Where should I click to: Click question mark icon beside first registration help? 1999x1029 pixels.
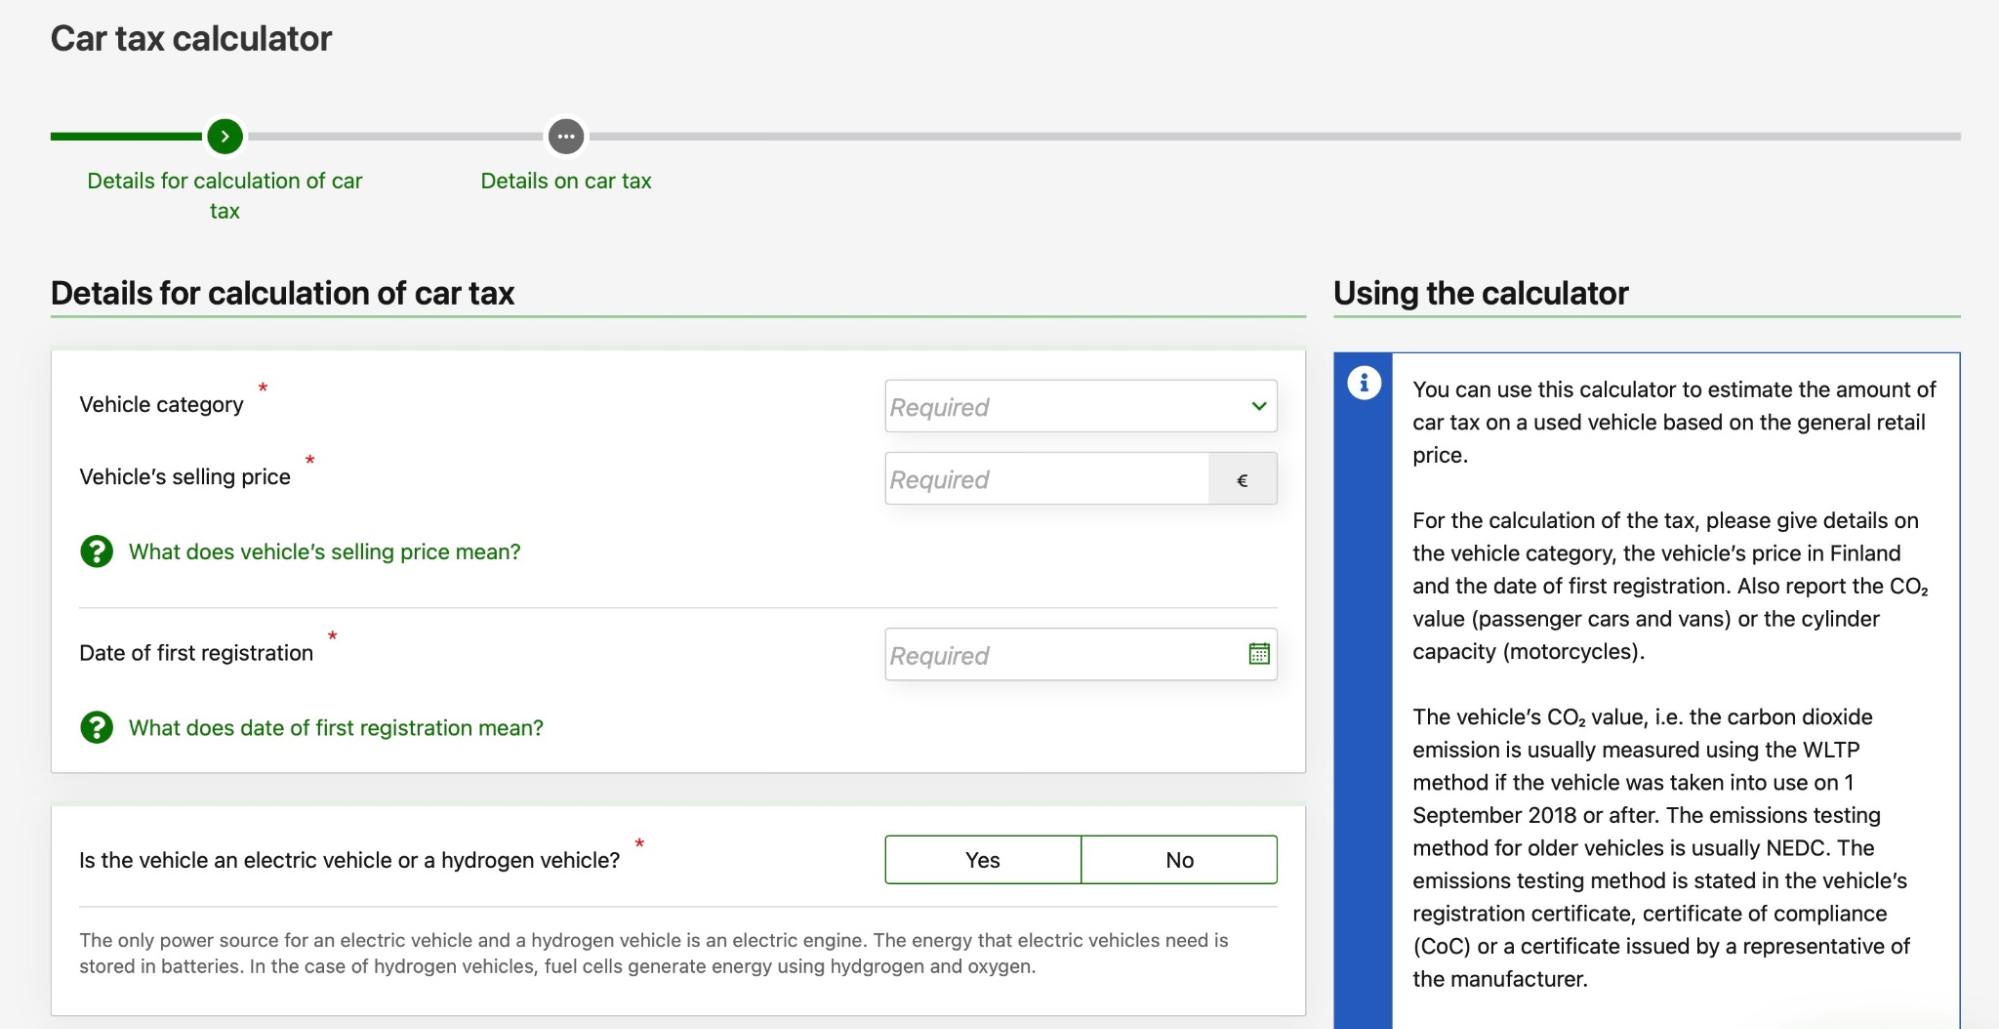(x=97, y=727)
